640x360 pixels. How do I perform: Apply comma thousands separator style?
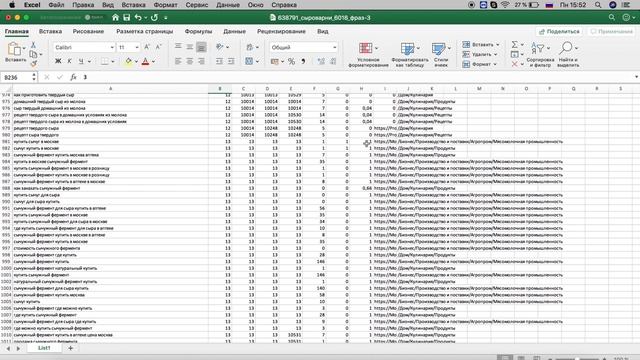(x=303, y=62)
